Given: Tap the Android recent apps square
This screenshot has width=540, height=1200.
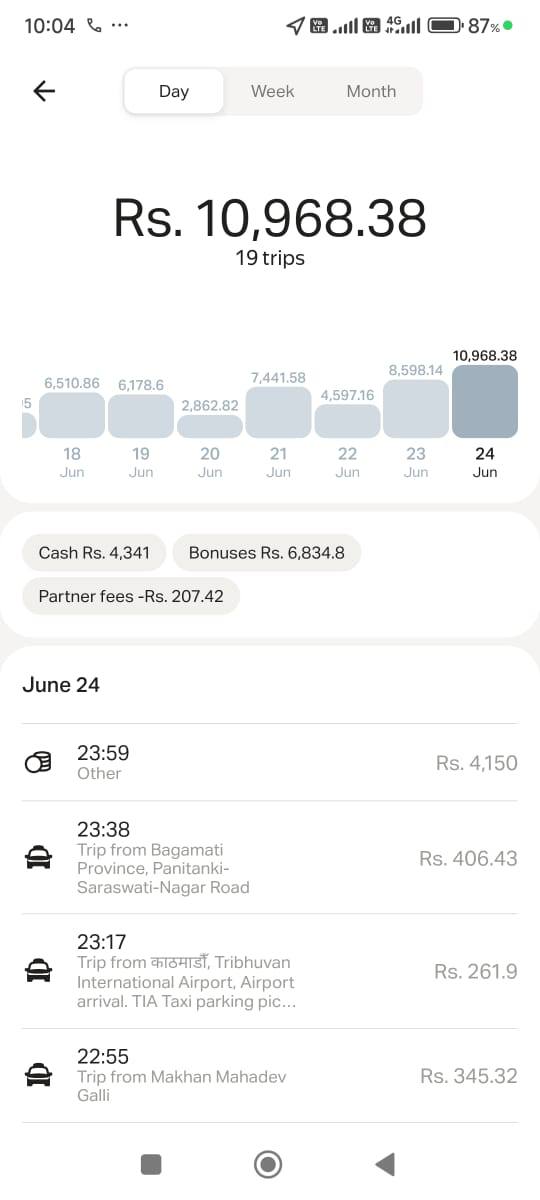Looking at the screenshot, I should pos(151,1164).
